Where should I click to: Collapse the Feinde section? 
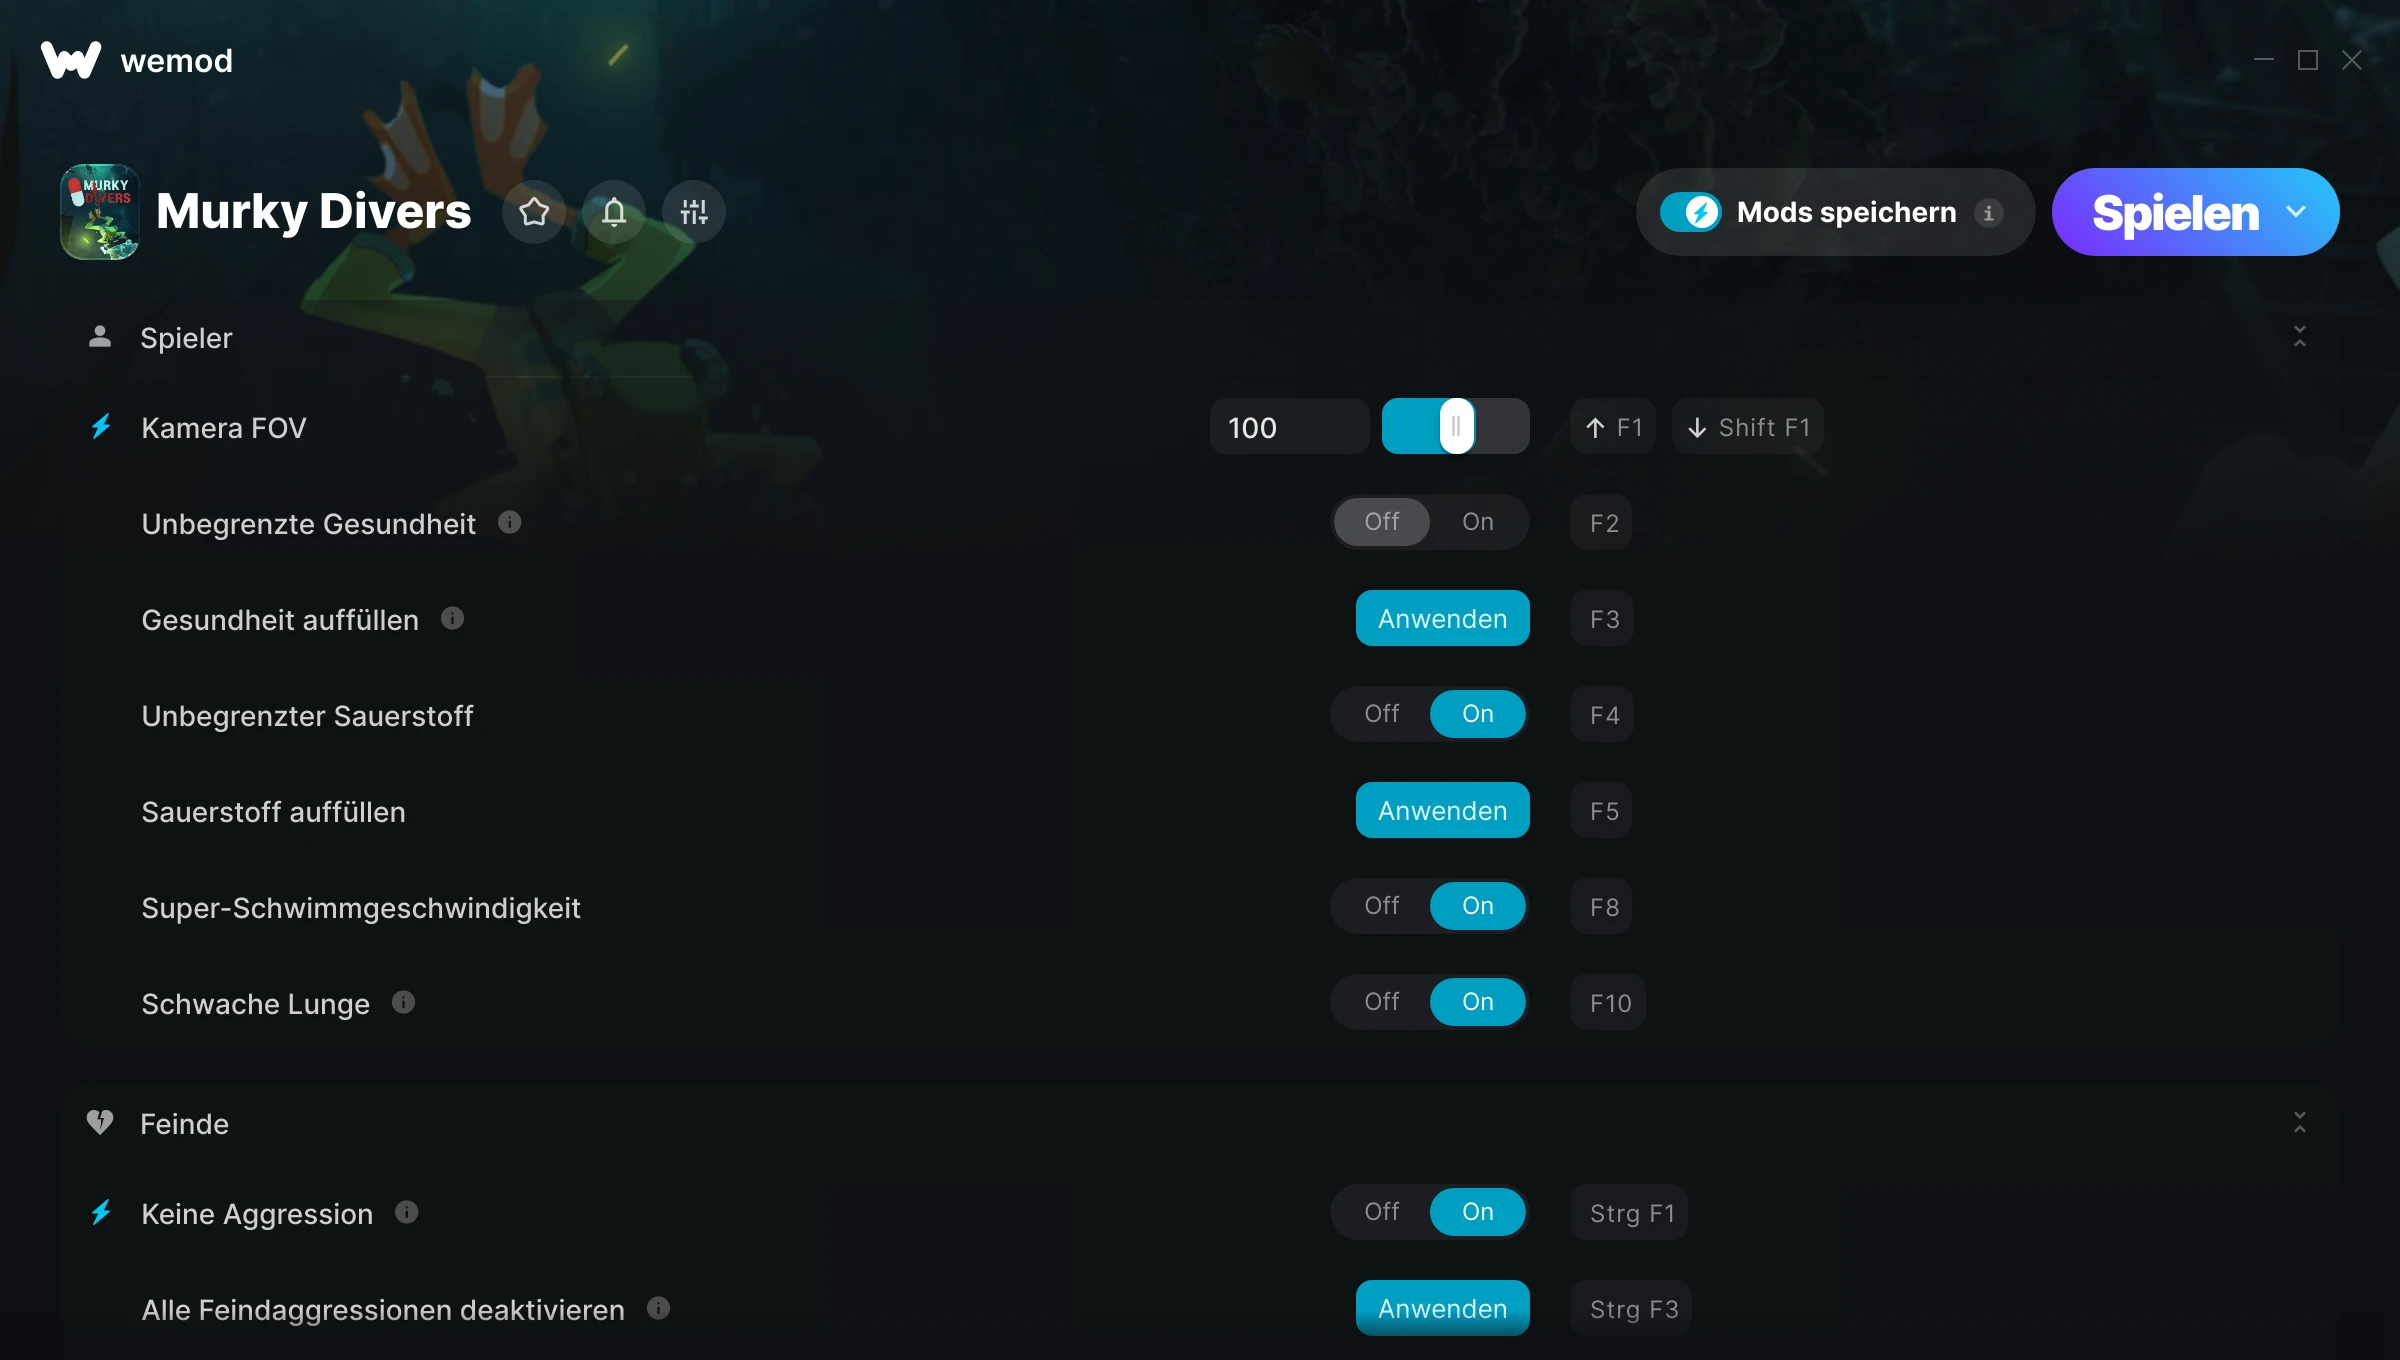[2300, 1123]
